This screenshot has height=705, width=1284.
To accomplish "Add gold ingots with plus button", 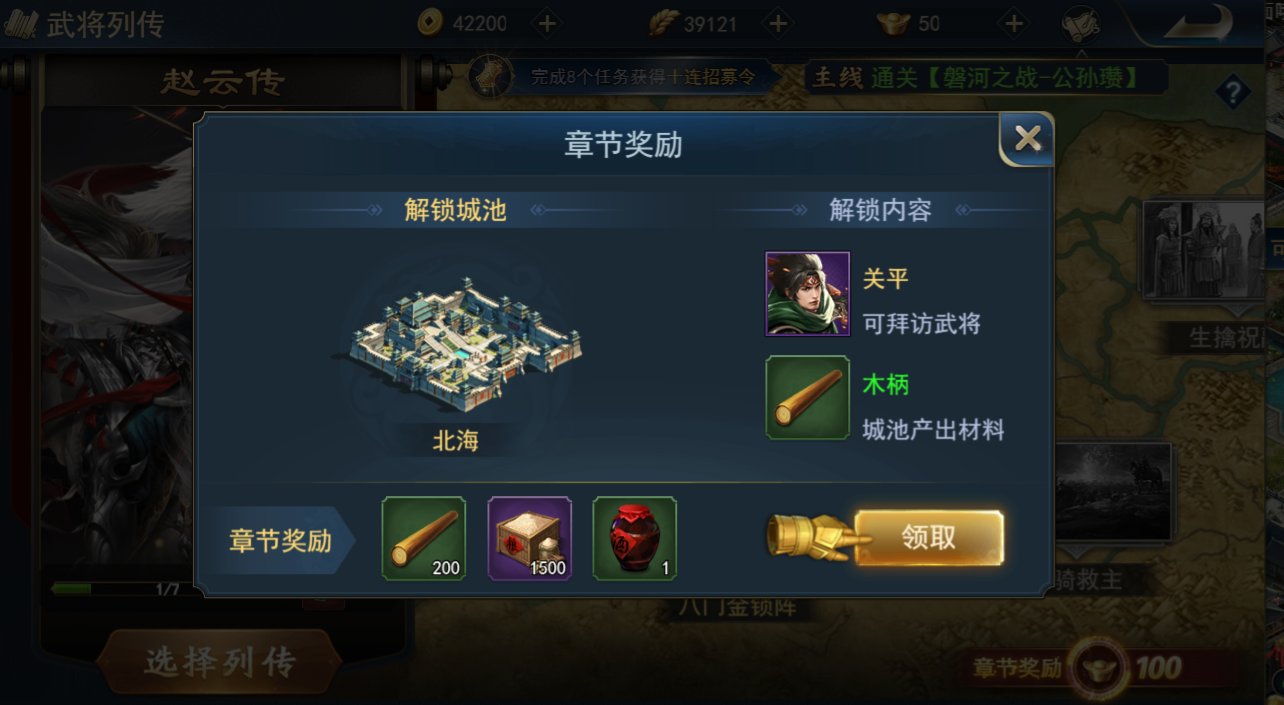I will (1013, 23).
